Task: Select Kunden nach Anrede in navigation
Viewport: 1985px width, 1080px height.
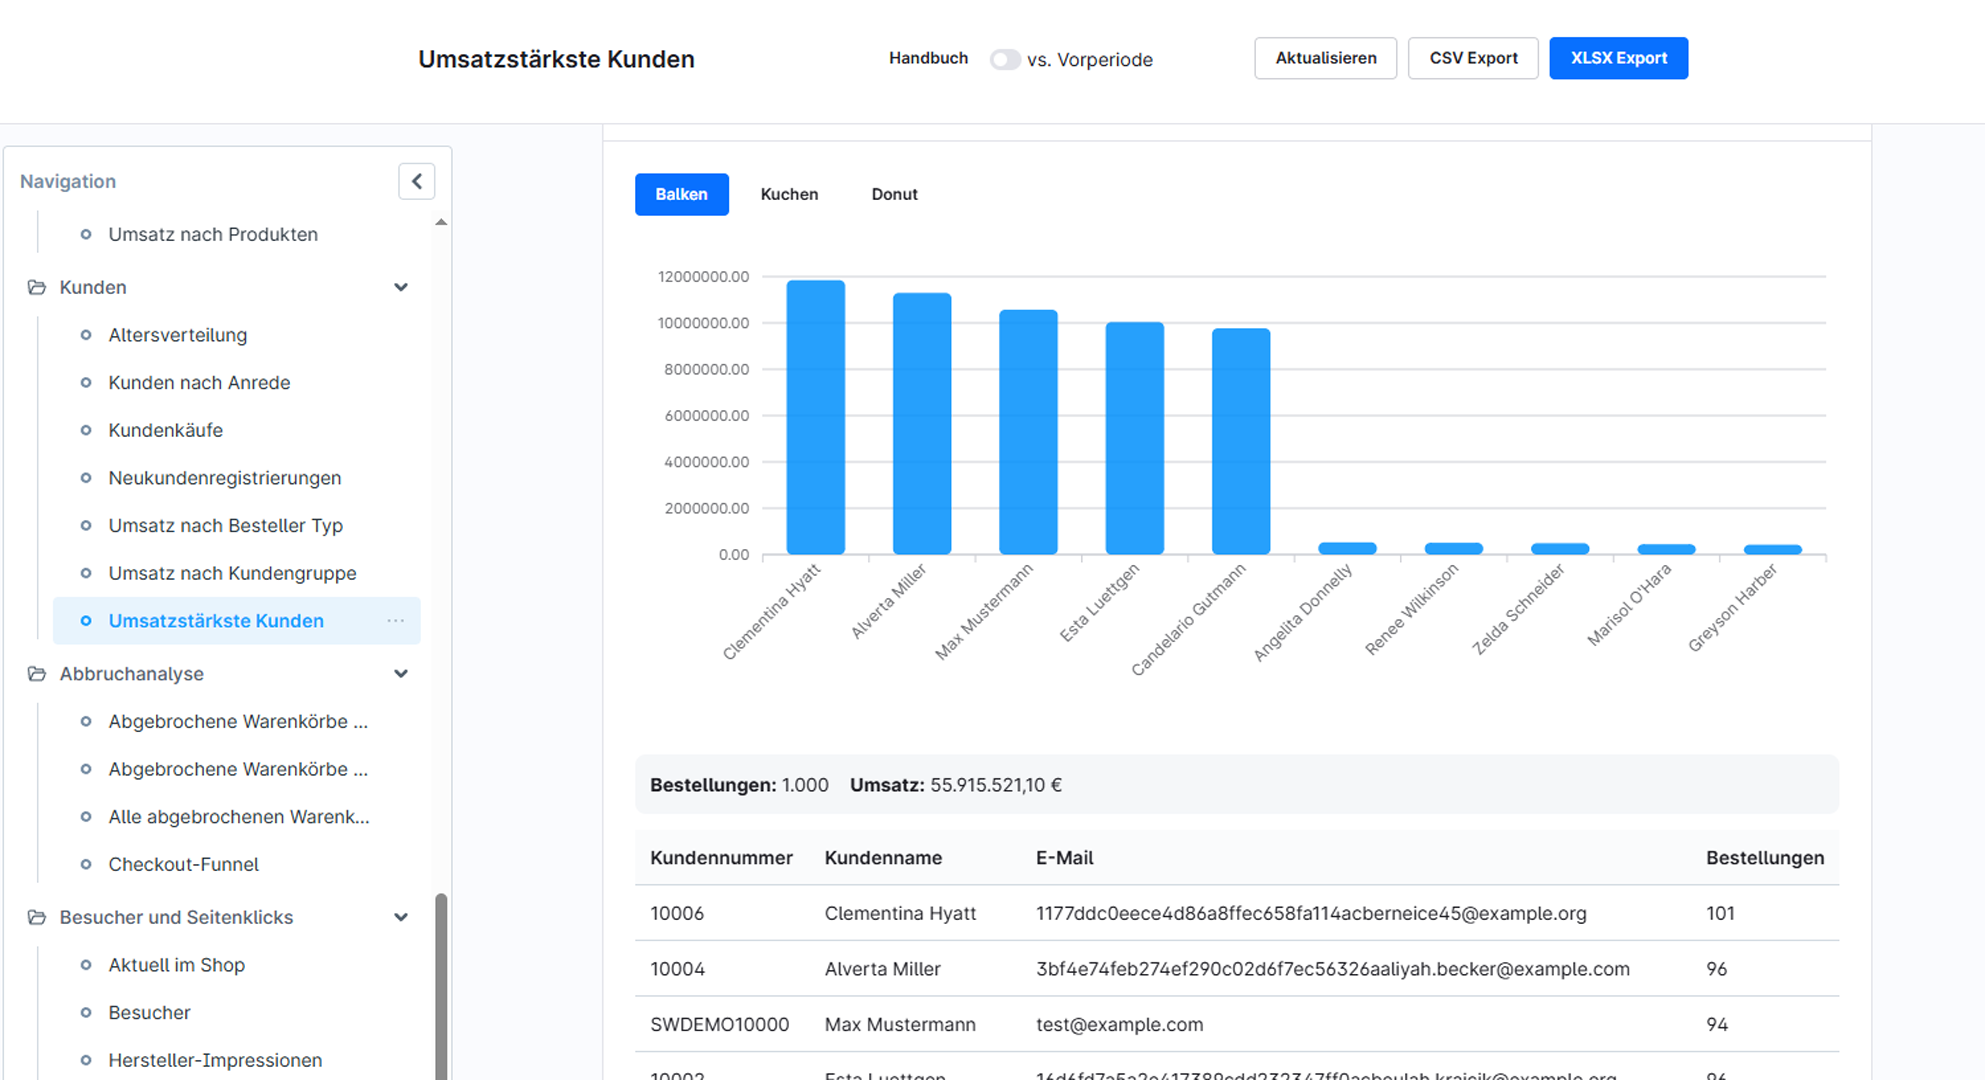Action: [x=199, y=383]
